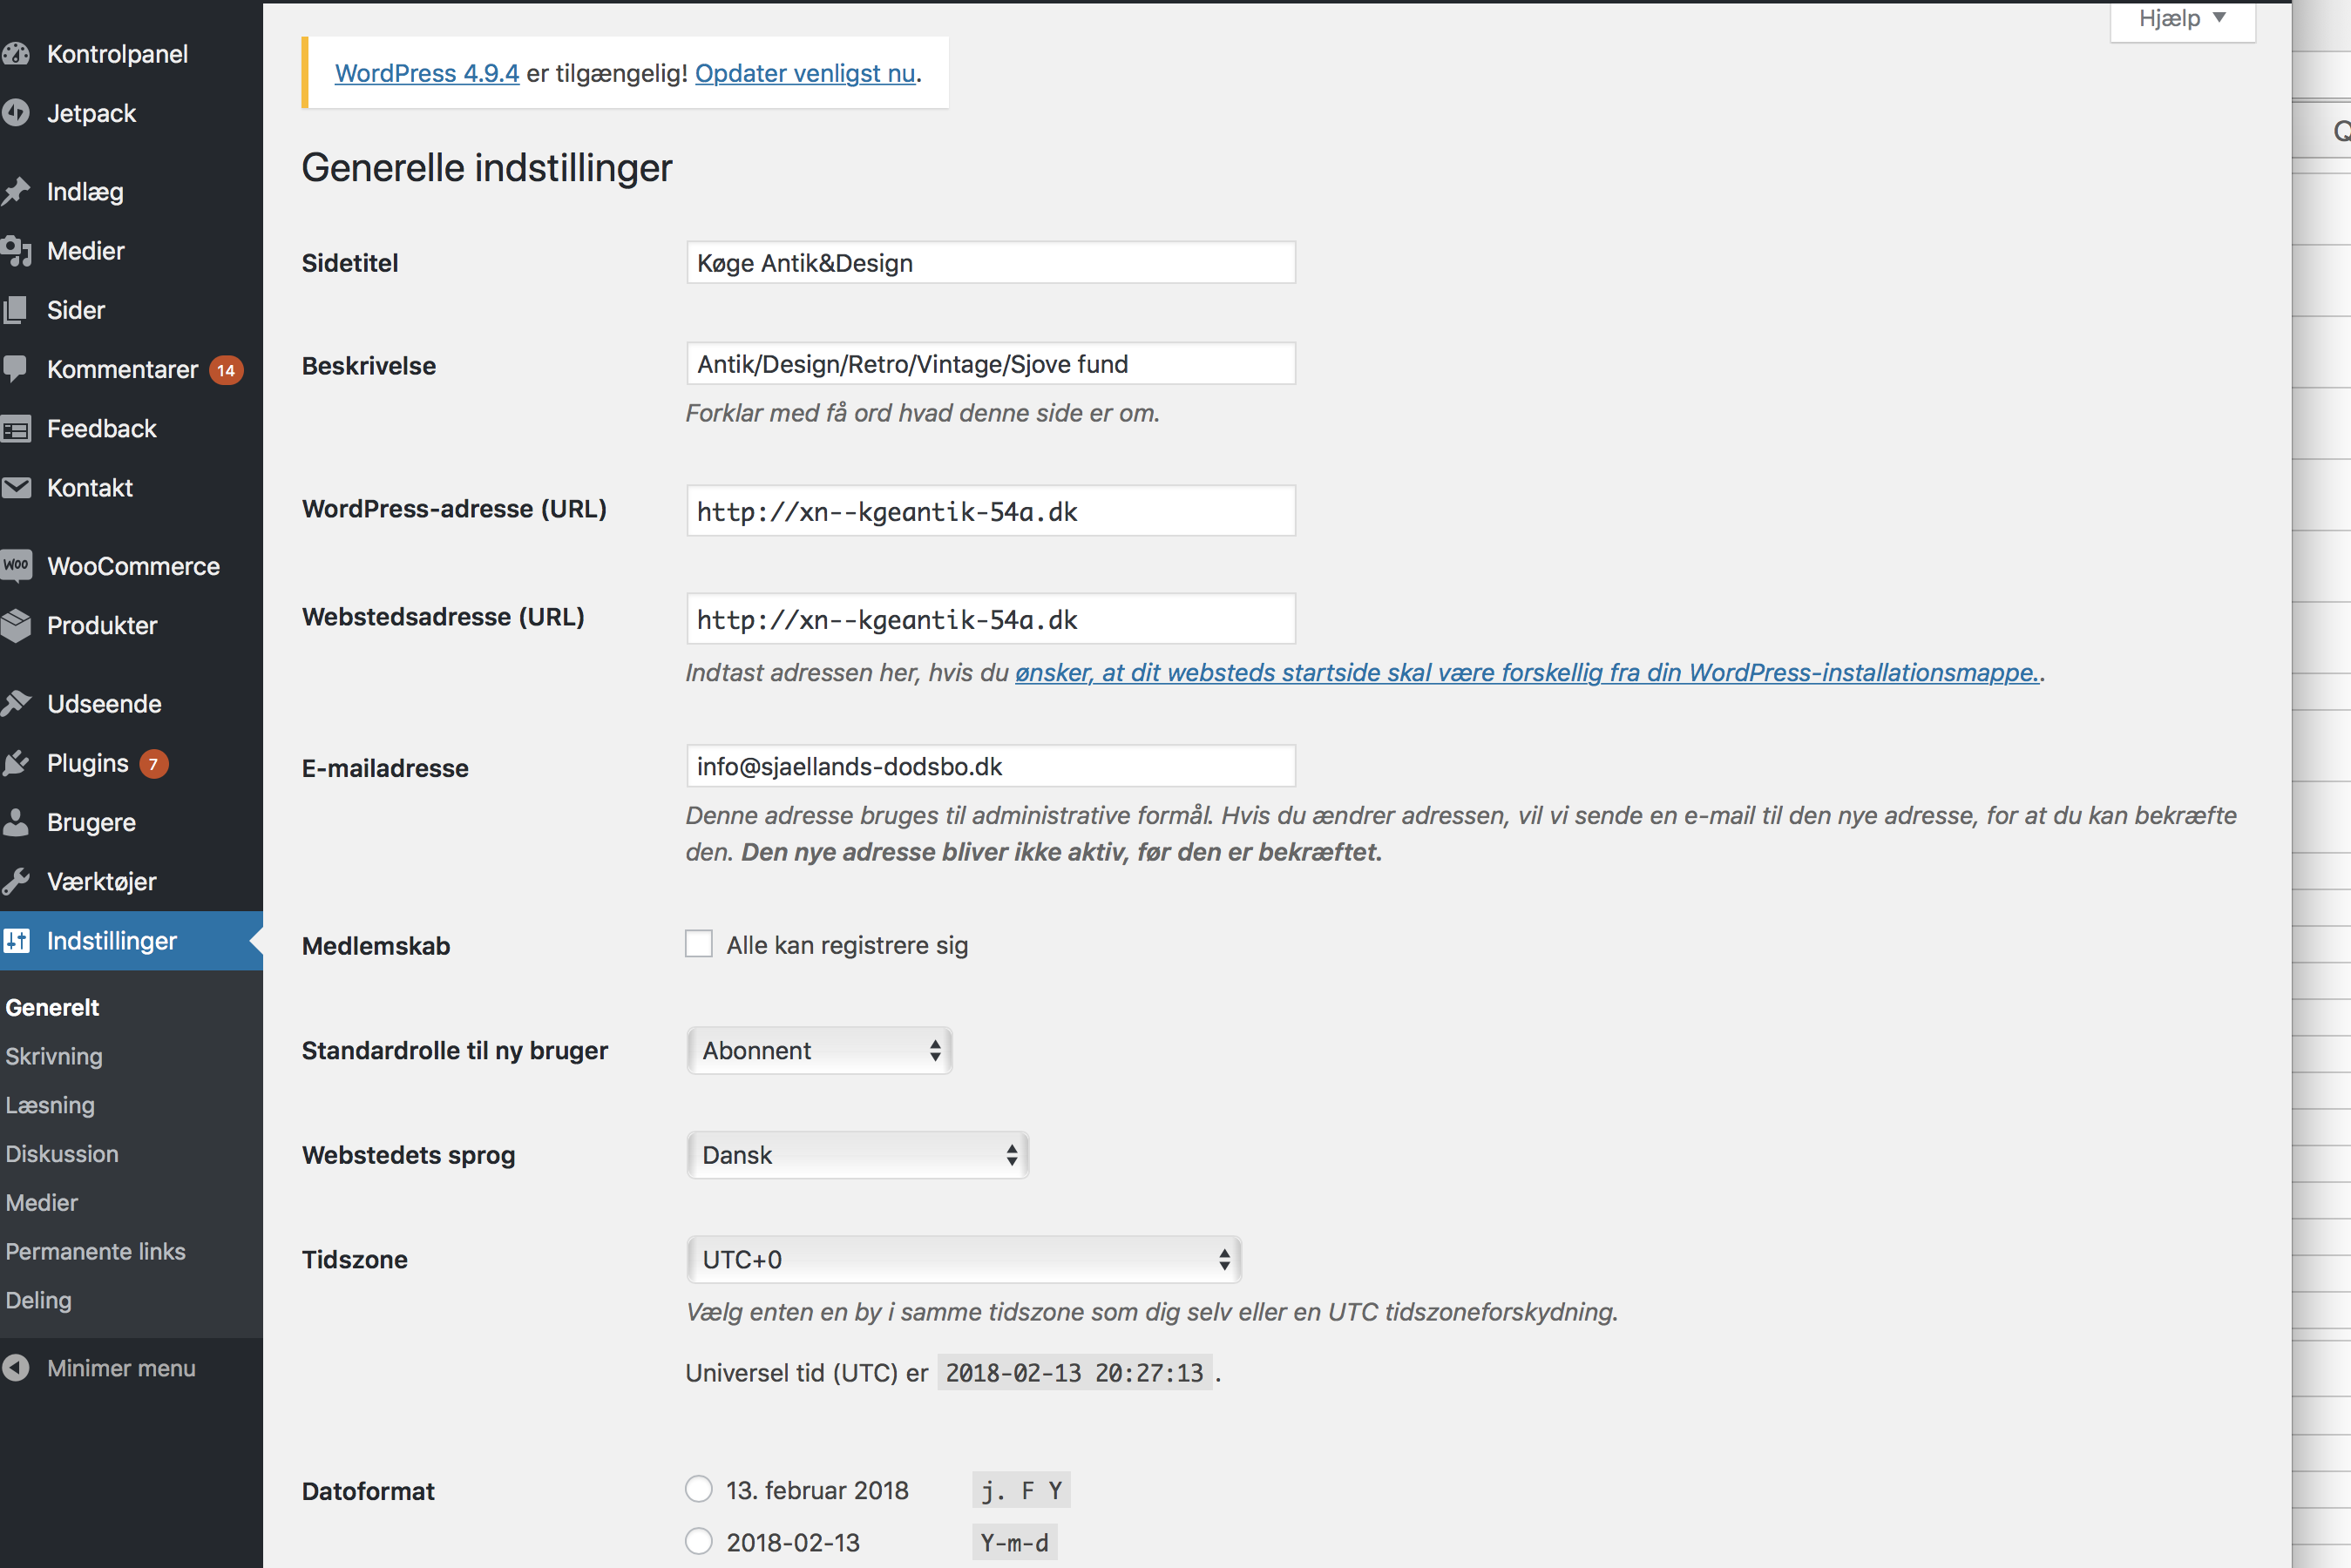This screenshot has height=1568, width=2351.
Task: Click the Indlæg pushpin icon
Action: (16, 191)
